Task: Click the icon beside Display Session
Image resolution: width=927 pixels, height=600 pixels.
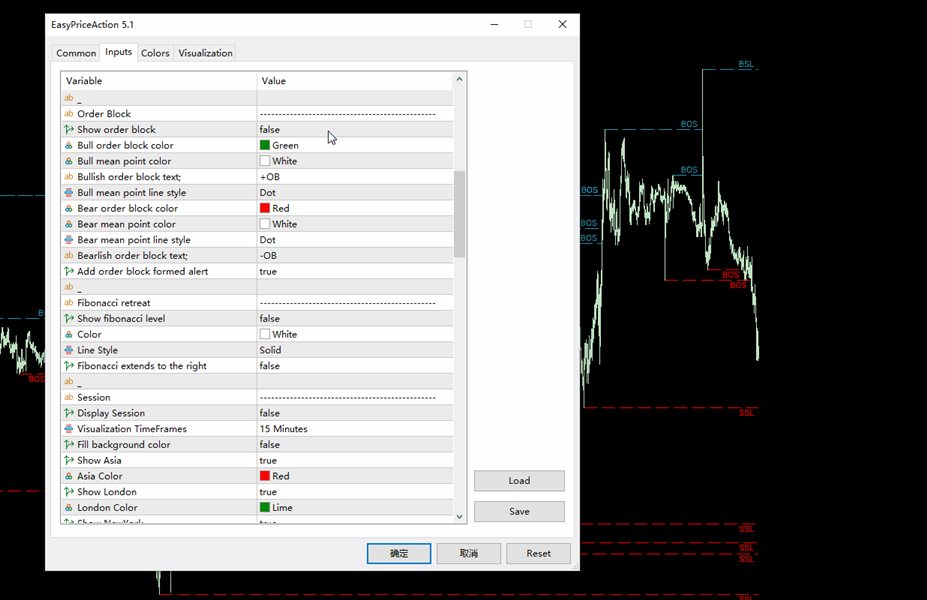Action: (x=69, y=413)
